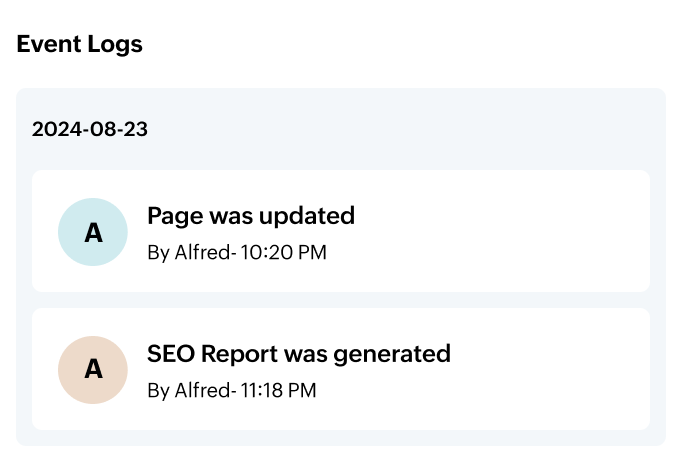Click the "By Alfred- 11:18 PM" byline
This screenshot has height=462, width=682.
(232, 390)
